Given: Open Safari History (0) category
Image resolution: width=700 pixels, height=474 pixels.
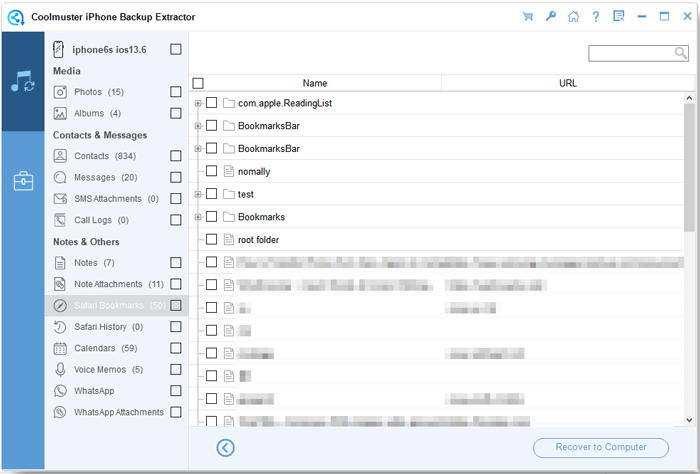Looking at the screenshot, I should pos(117,327).
